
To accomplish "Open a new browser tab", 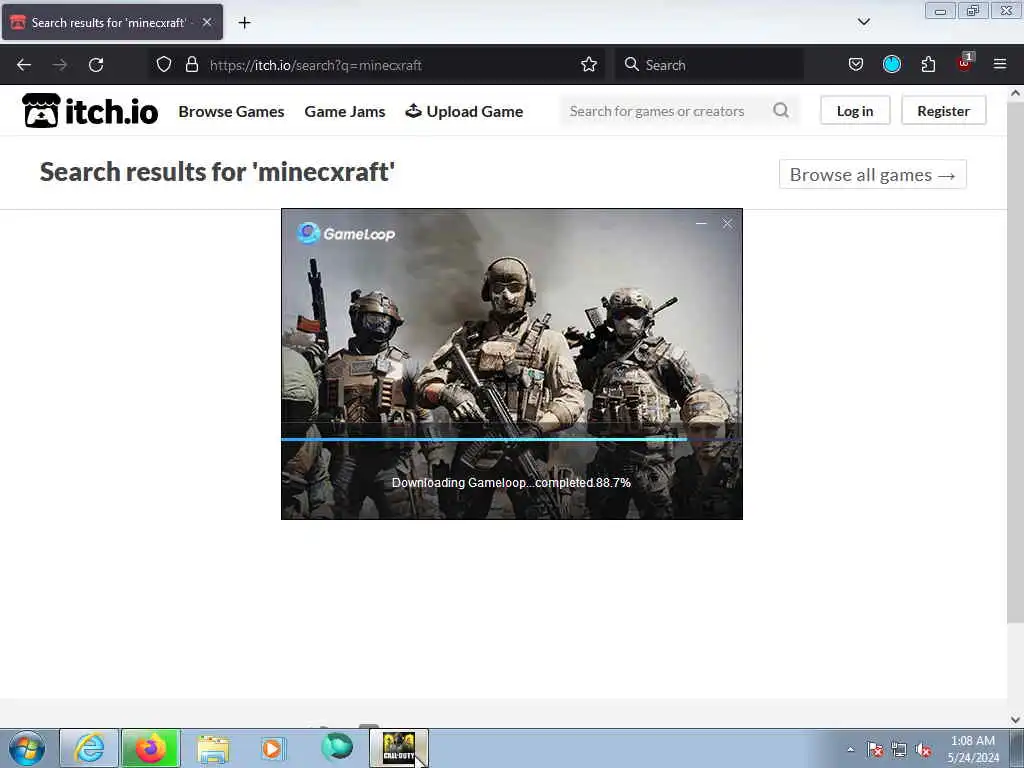I will 244,23.
